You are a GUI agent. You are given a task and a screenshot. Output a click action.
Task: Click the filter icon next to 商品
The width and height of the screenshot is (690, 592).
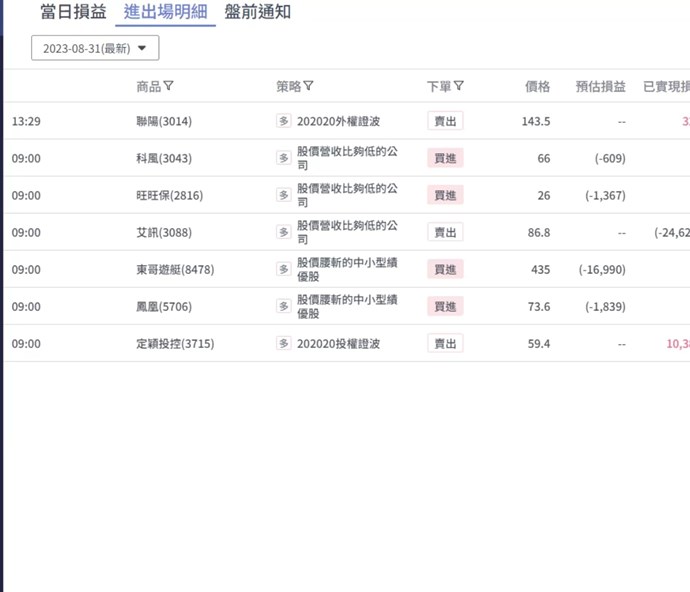[x=169, y=86]
